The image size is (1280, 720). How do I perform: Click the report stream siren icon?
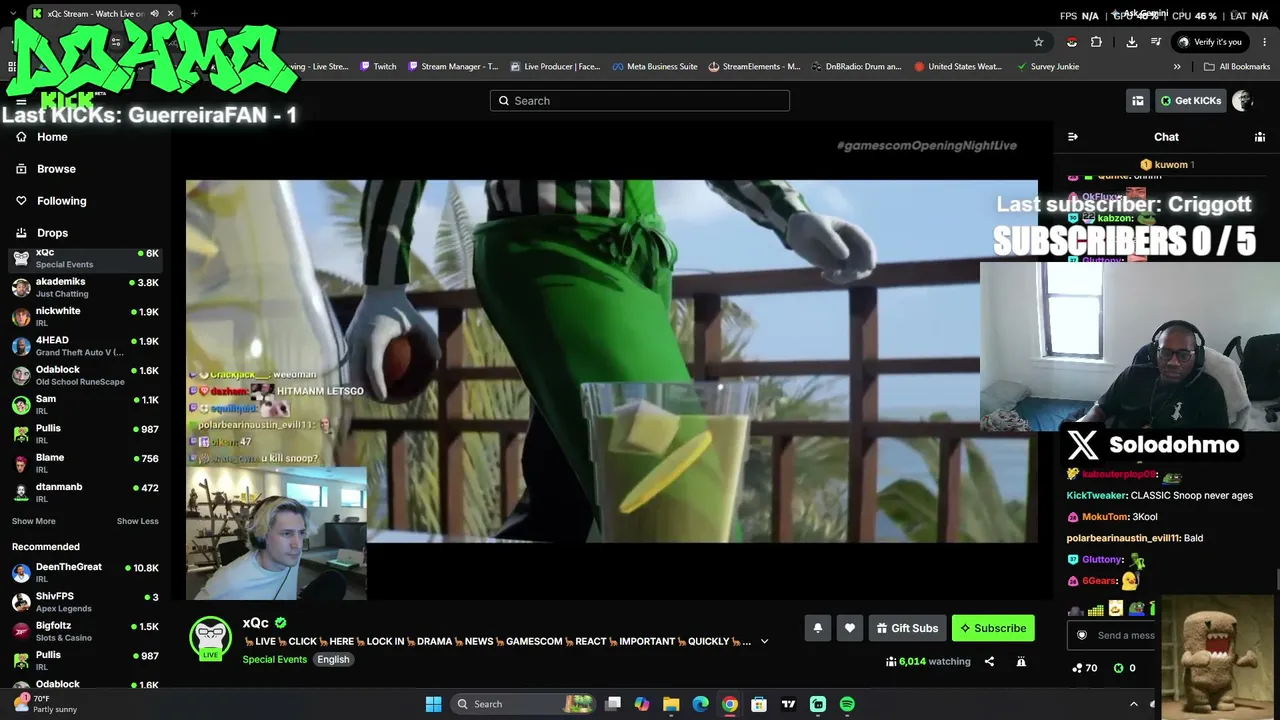click(x=1021, y=661)
